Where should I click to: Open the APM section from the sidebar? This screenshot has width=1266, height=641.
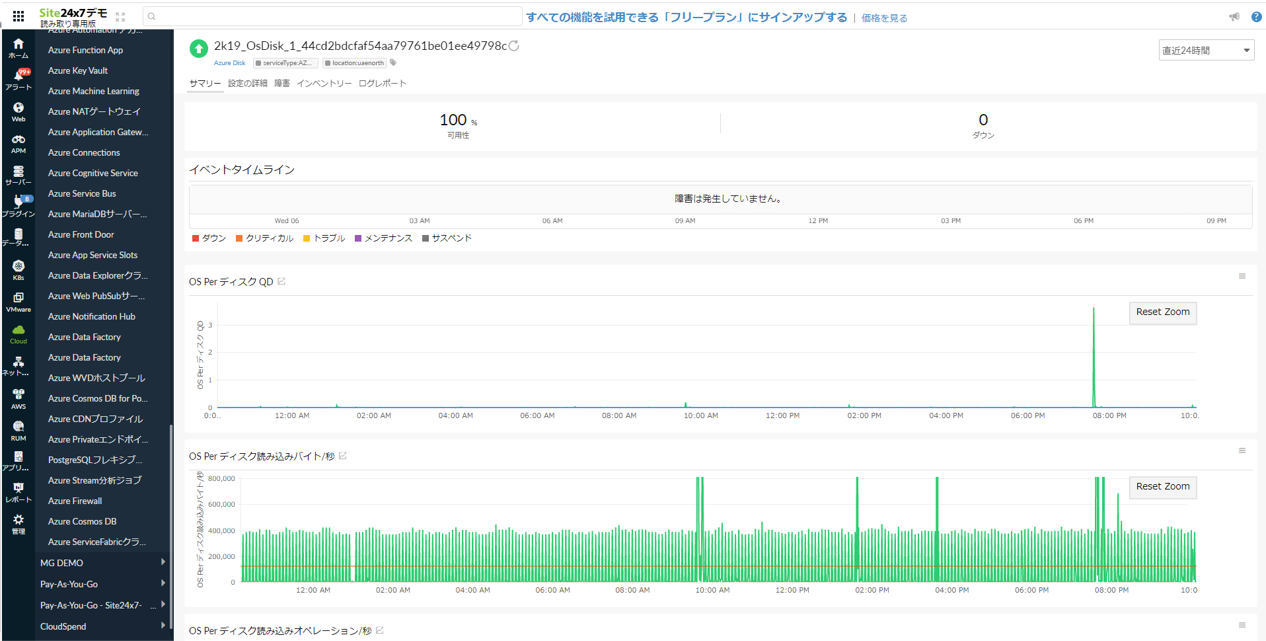pyautogui.click(x=17, y=143)
